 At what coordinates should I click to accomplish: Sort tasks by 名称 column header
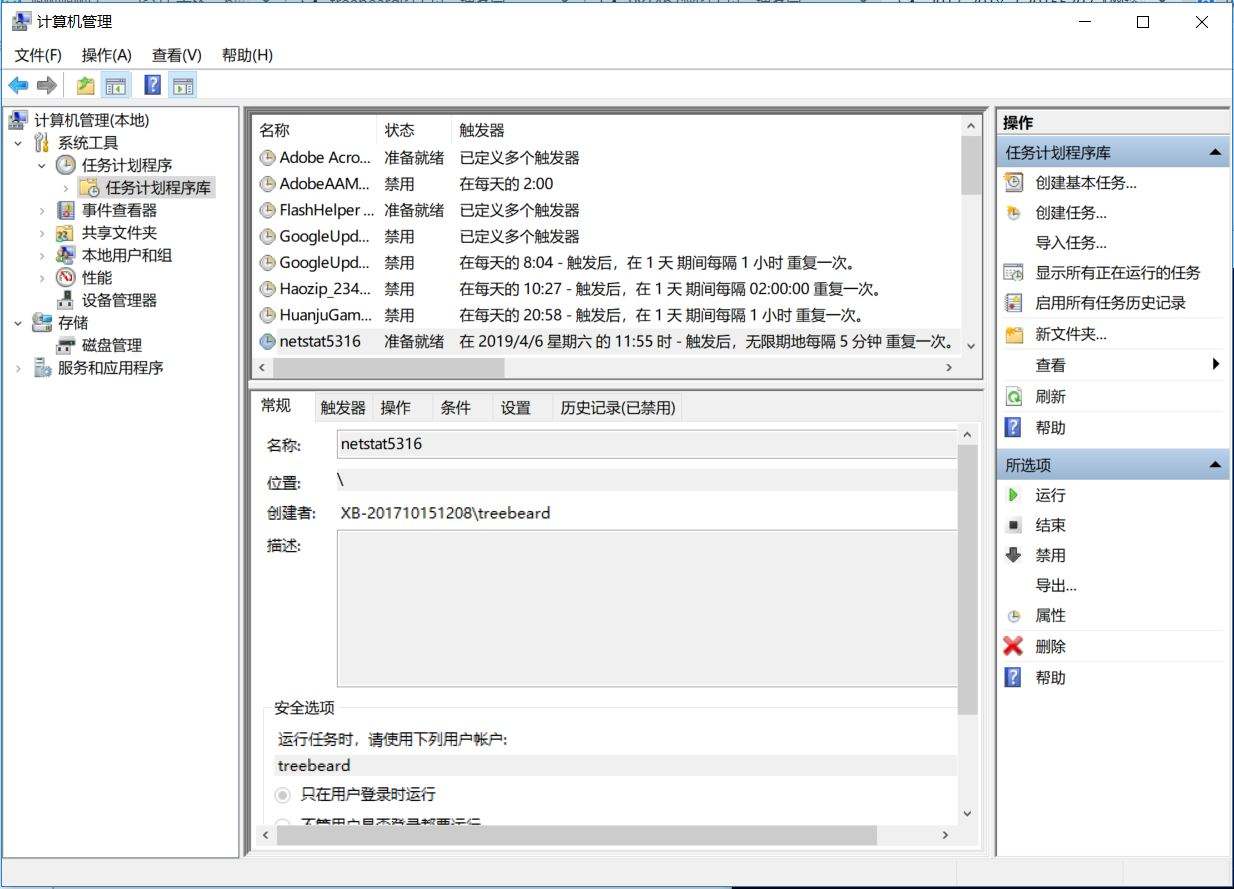(x=314, y=130)
